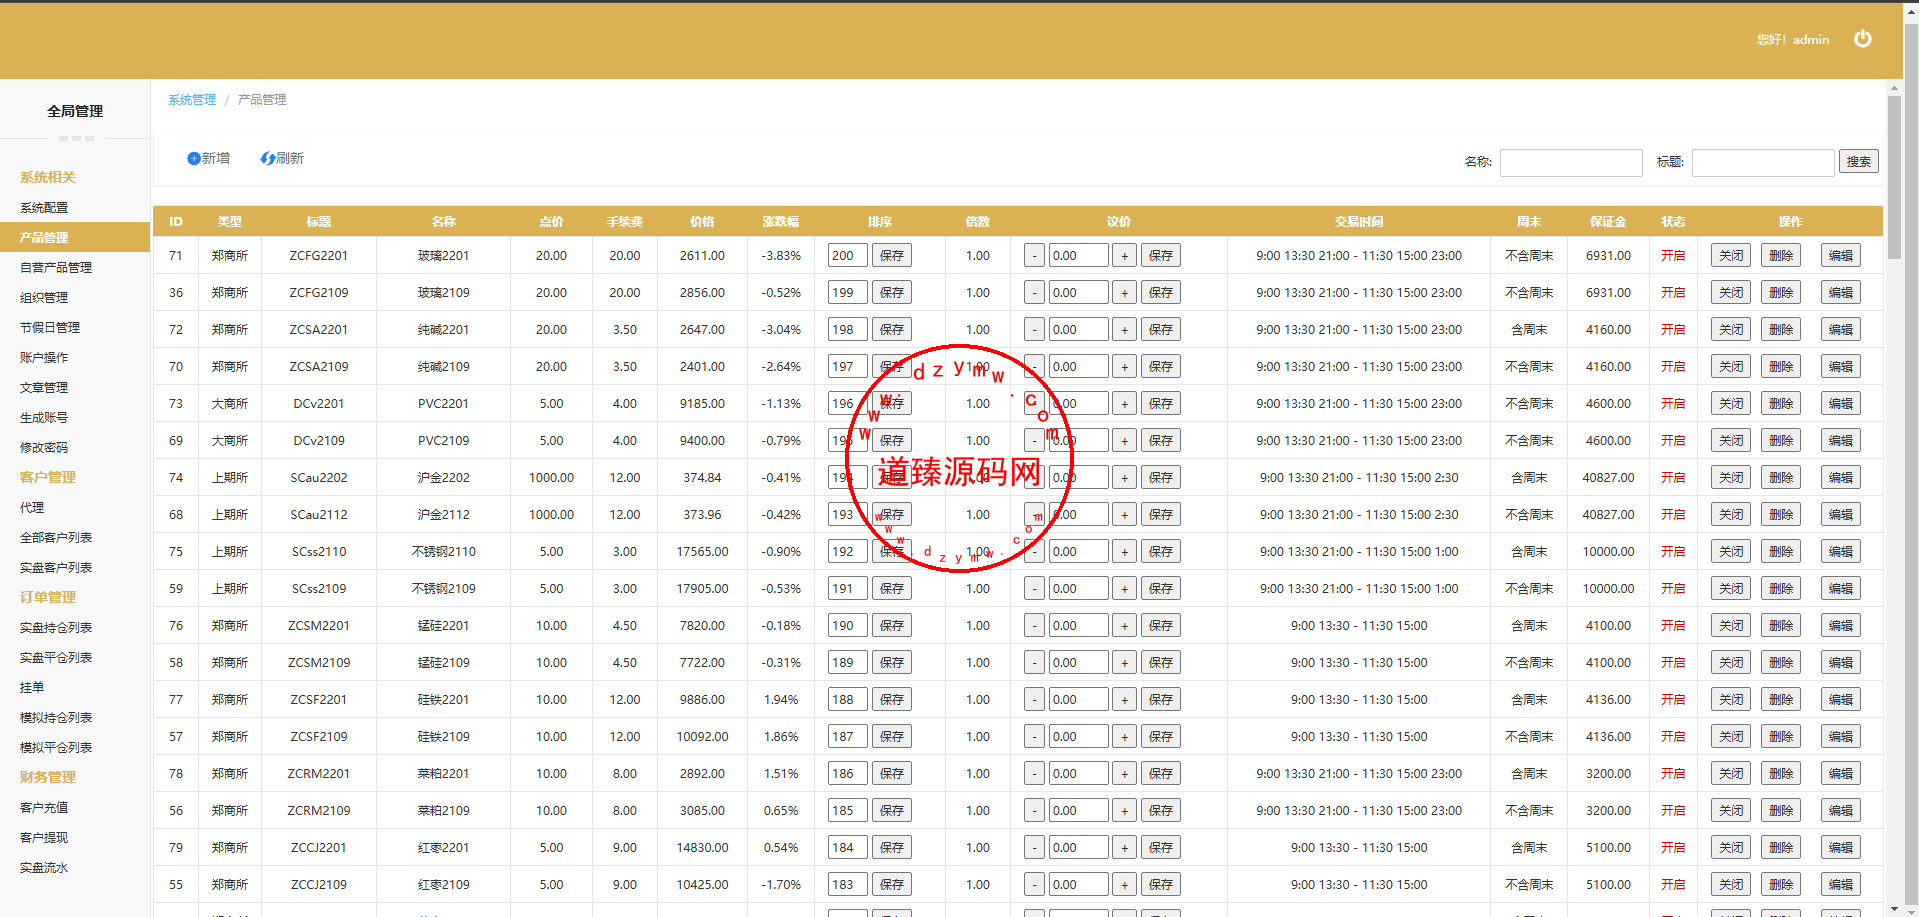Click 价格 column header

pos(702,222)
